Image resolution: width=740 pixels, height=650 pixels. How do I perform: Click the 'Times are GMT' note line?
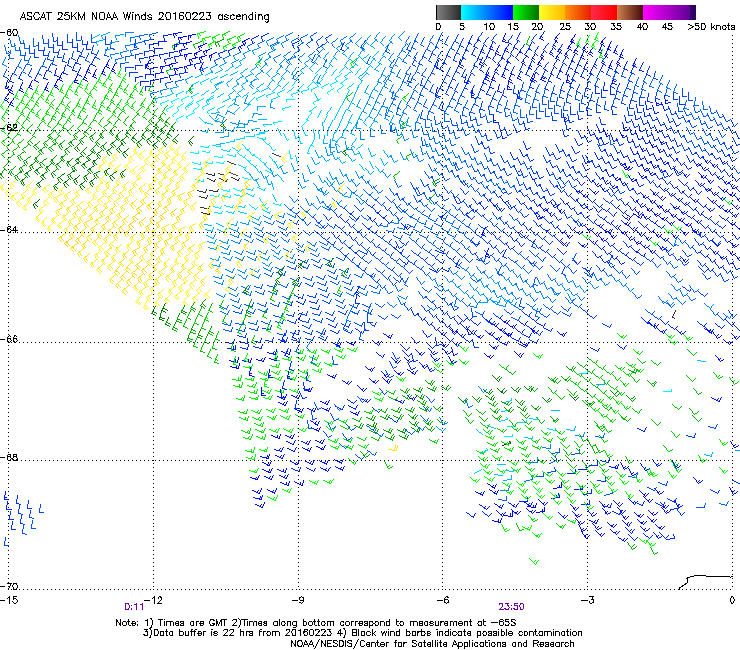pyautogui.click(x=316, y=623)
